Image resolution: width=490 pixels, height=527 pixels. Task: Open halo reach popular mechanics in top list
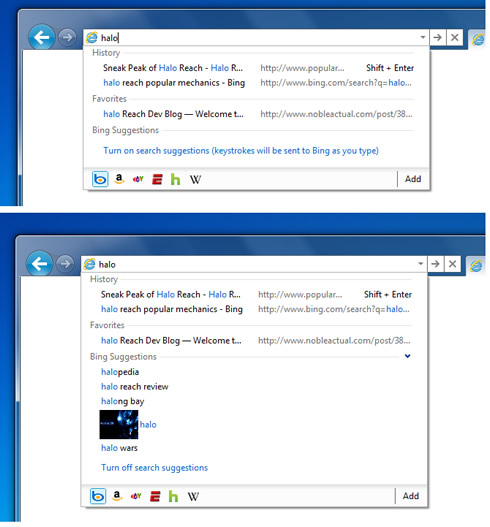point(174,83)
